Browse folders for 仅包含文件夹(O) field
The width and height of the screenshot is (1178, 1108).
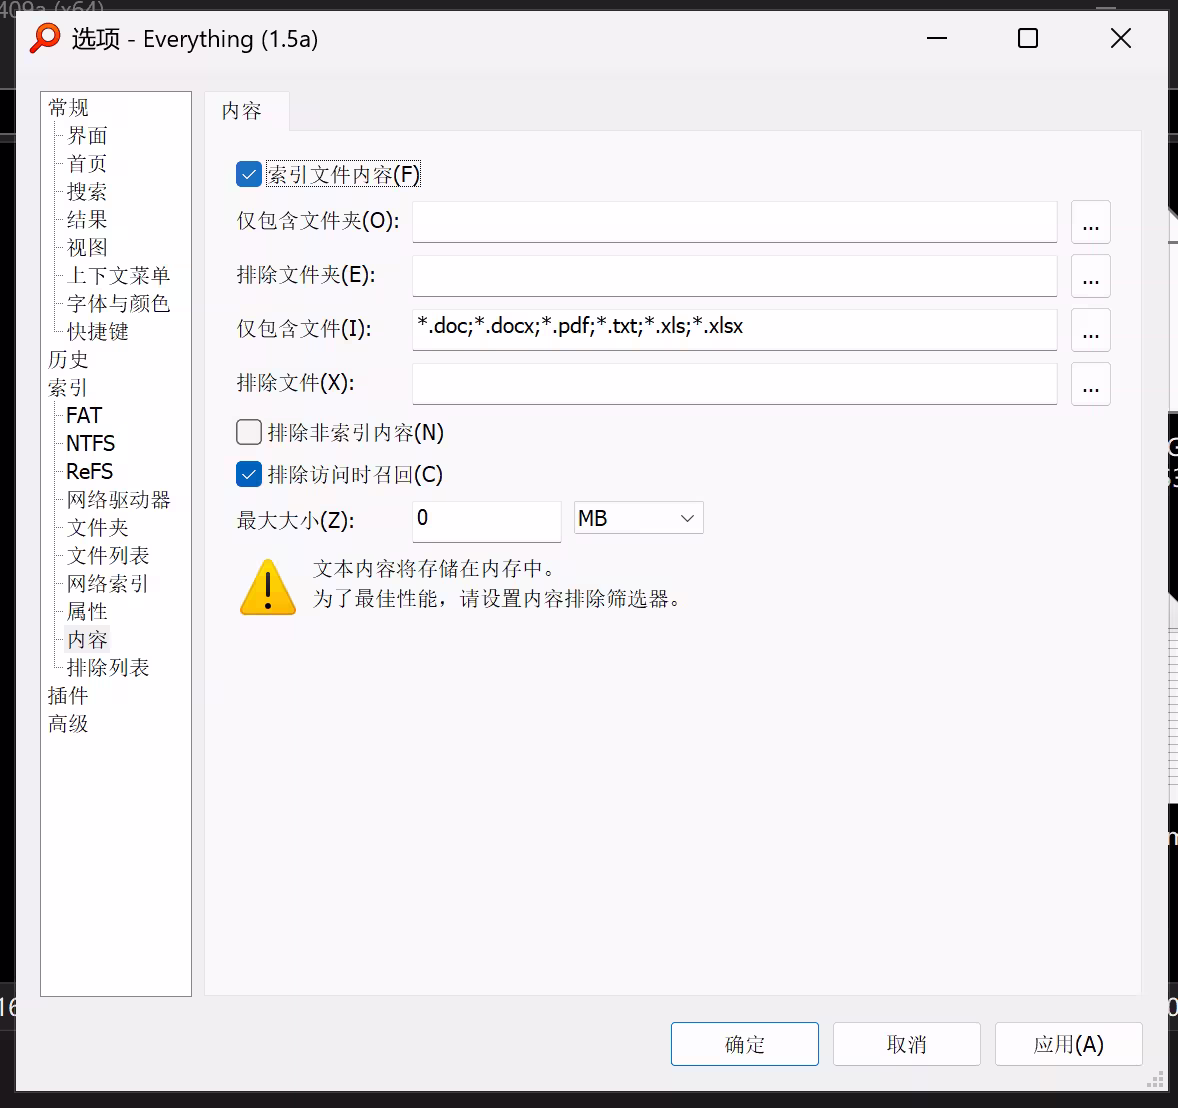pos(1091,222)
